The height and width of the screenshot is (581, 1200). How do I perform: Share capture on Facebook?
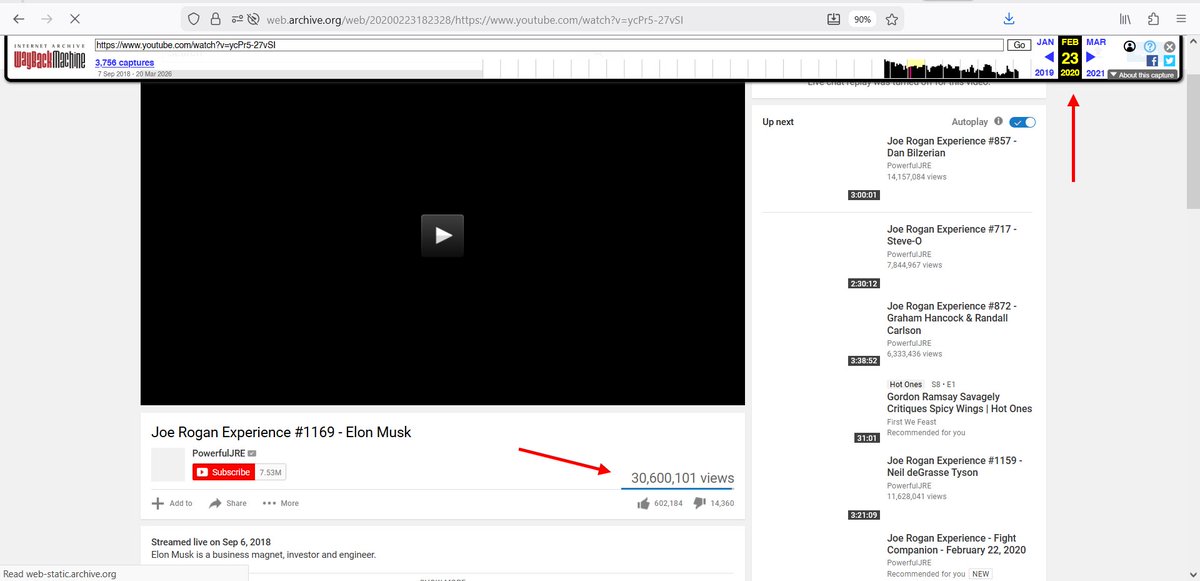click(1153, 61)
